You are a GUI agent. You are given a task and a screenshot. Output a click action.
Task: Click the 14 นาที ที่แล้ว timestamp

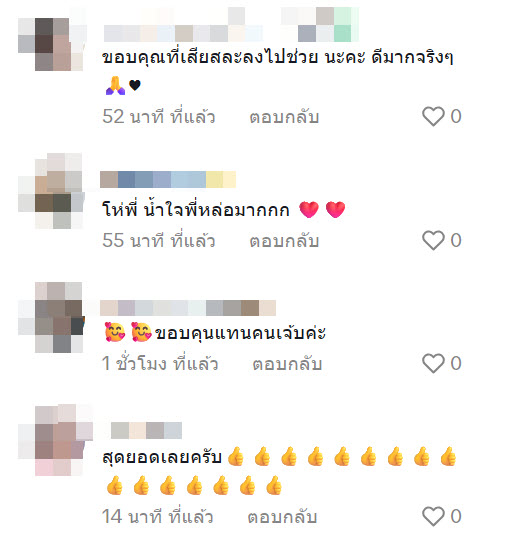(157, 517)
